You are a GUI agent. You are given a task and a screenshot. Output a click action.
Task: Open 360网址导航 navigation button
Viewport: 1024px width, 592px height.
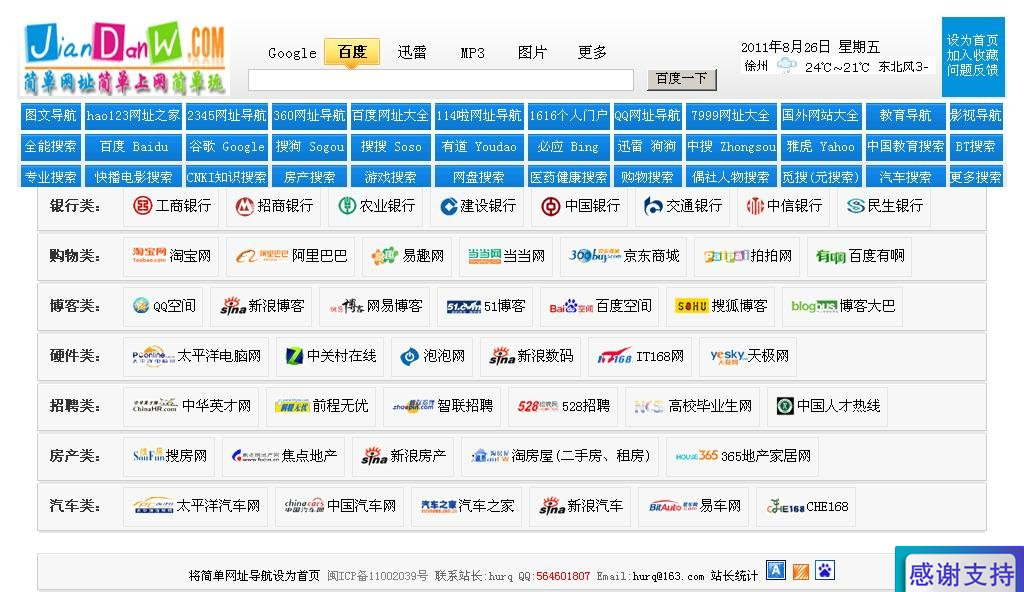click(x=310, y=116)
